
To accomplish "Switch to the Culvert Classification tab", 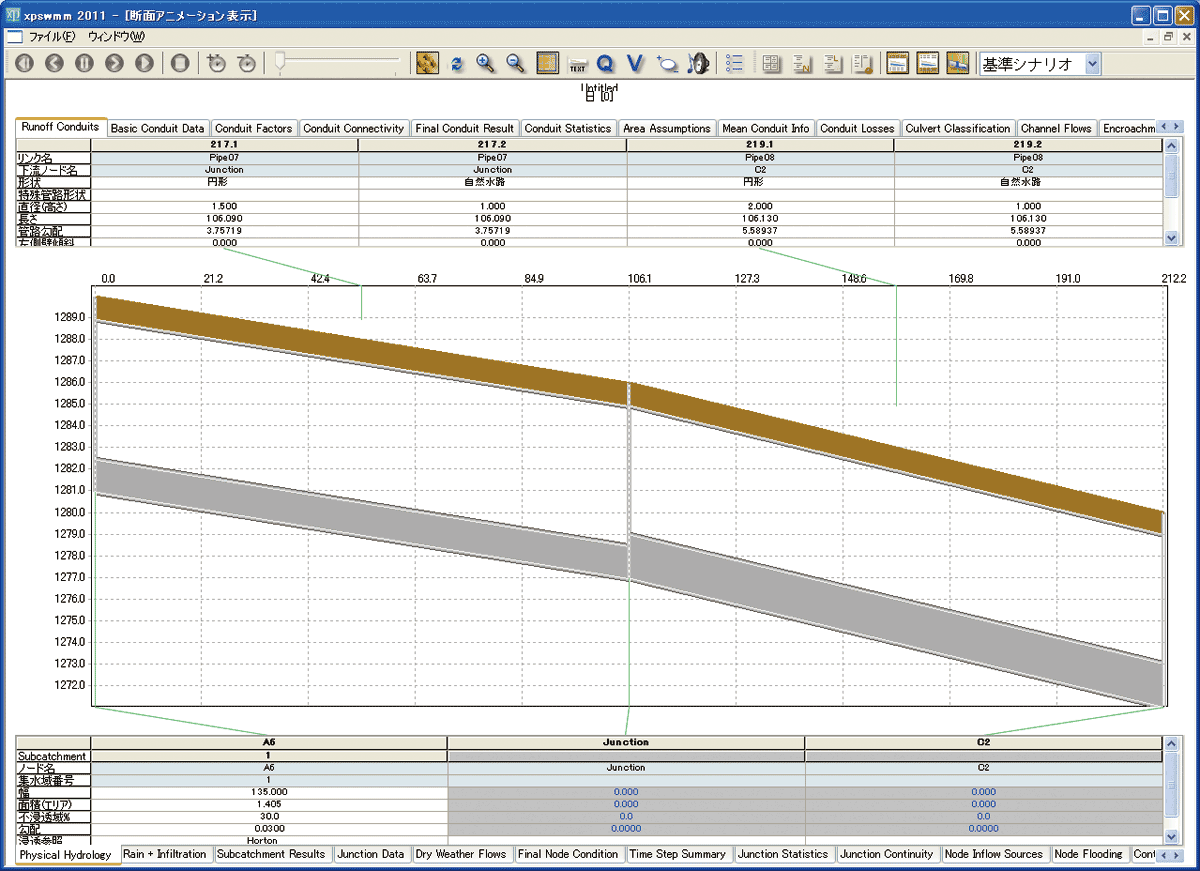I will 958,128.
